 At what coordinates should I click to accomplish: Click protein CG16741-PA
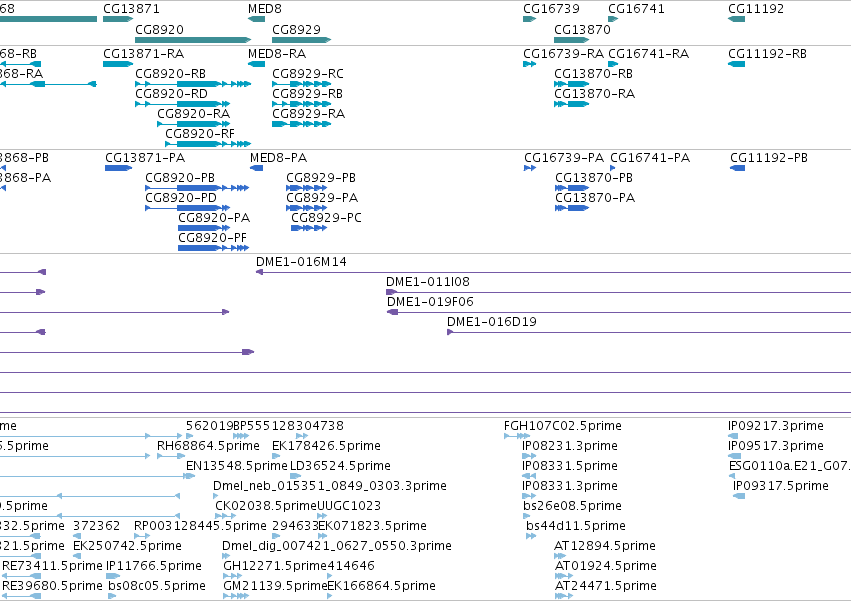pyautogui.click(x=650, y=158)
